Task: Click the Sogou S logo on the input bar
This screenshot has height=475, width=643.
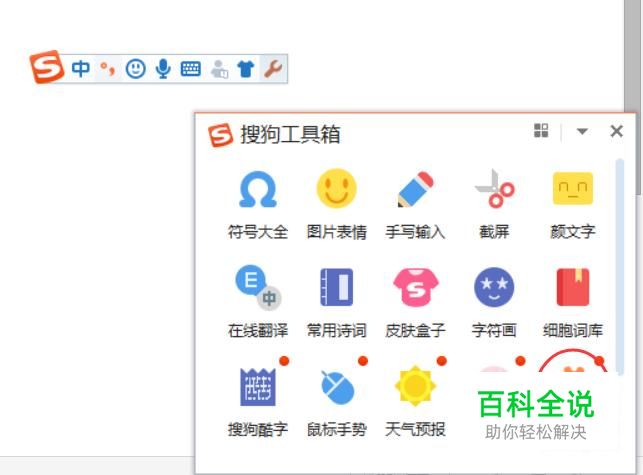Action: pos(46,67)
